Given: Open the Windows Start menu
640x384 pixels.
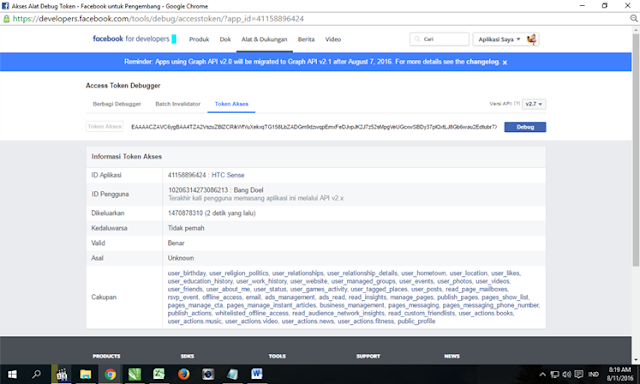Looking at the screenshot, I should click(x=12, y=374).
